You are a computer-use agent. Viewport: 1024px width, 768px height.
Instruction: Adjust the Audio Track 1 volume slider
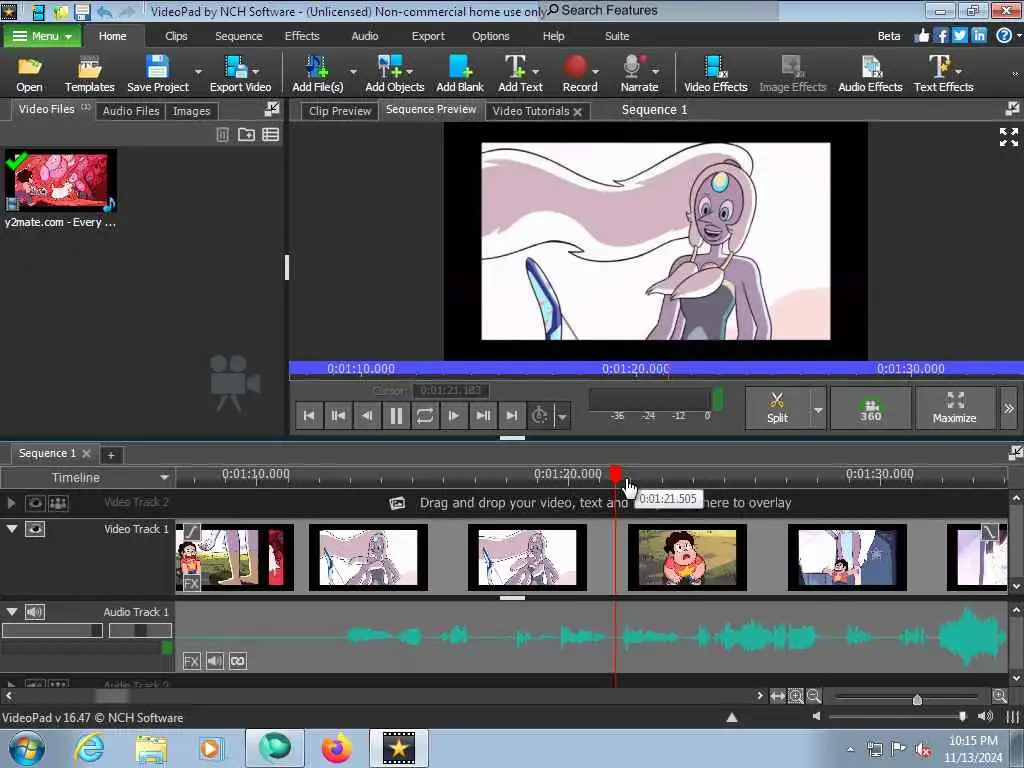tap(52, 630)
